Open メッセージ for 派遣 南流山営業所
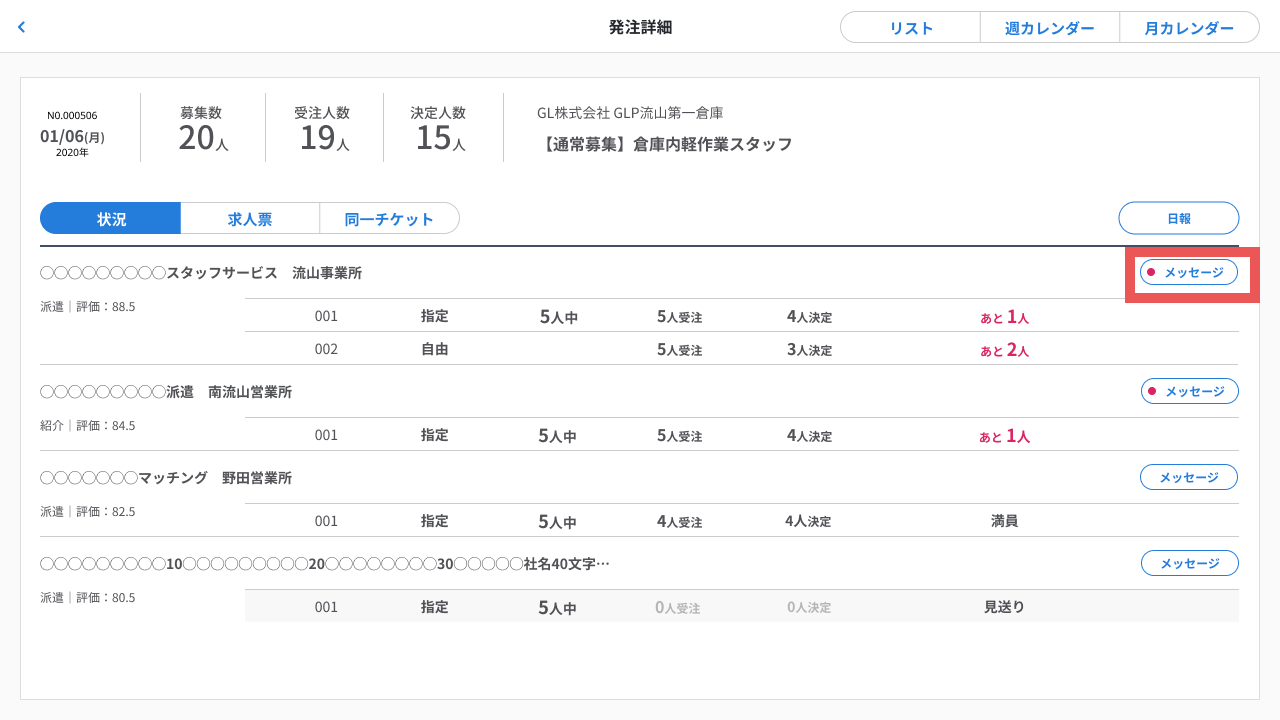The image size is (1280, 720). (x=1189, y=391)
